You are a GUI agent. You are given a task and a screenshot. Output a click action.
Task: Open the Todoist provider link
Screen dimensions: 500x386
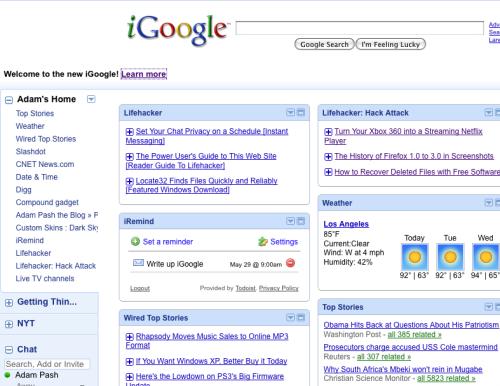tap(246, 288)
